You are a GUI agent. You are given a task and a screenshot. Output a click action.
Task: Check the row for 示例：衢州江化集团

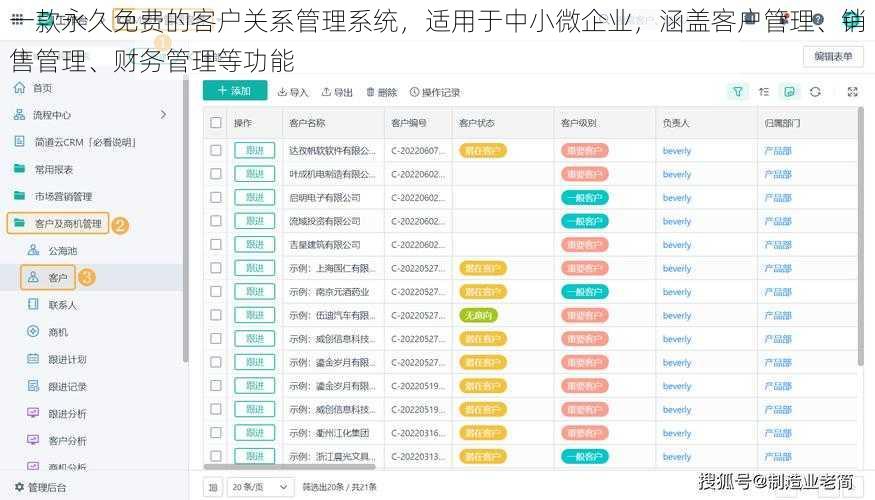click(x=216, y=432)
